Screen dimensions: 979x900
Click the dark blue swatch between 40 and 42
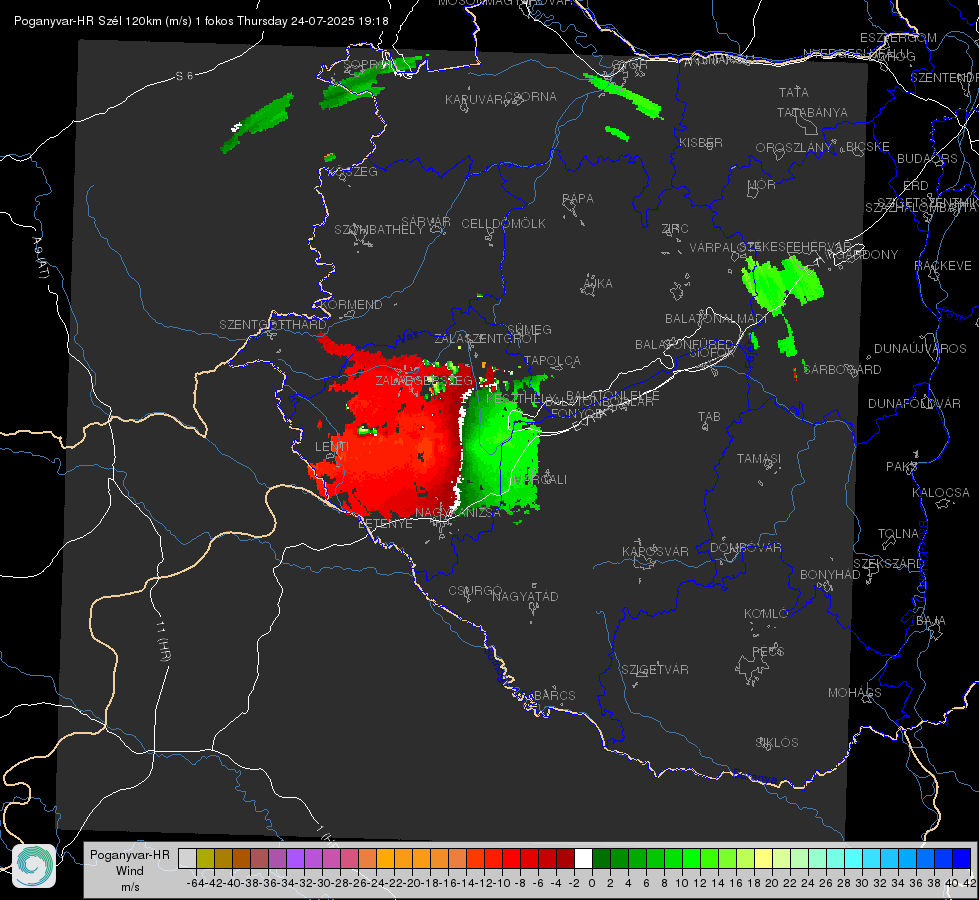961,859
